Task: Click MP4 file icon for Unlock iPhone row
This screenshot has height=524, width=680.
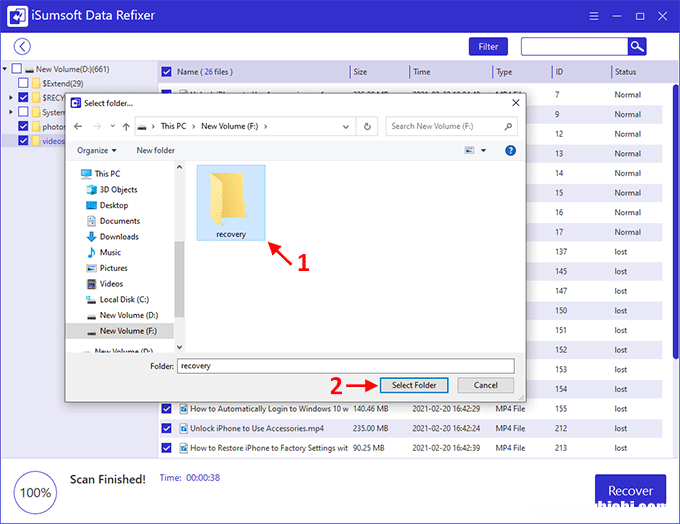Action: point(183,429)
